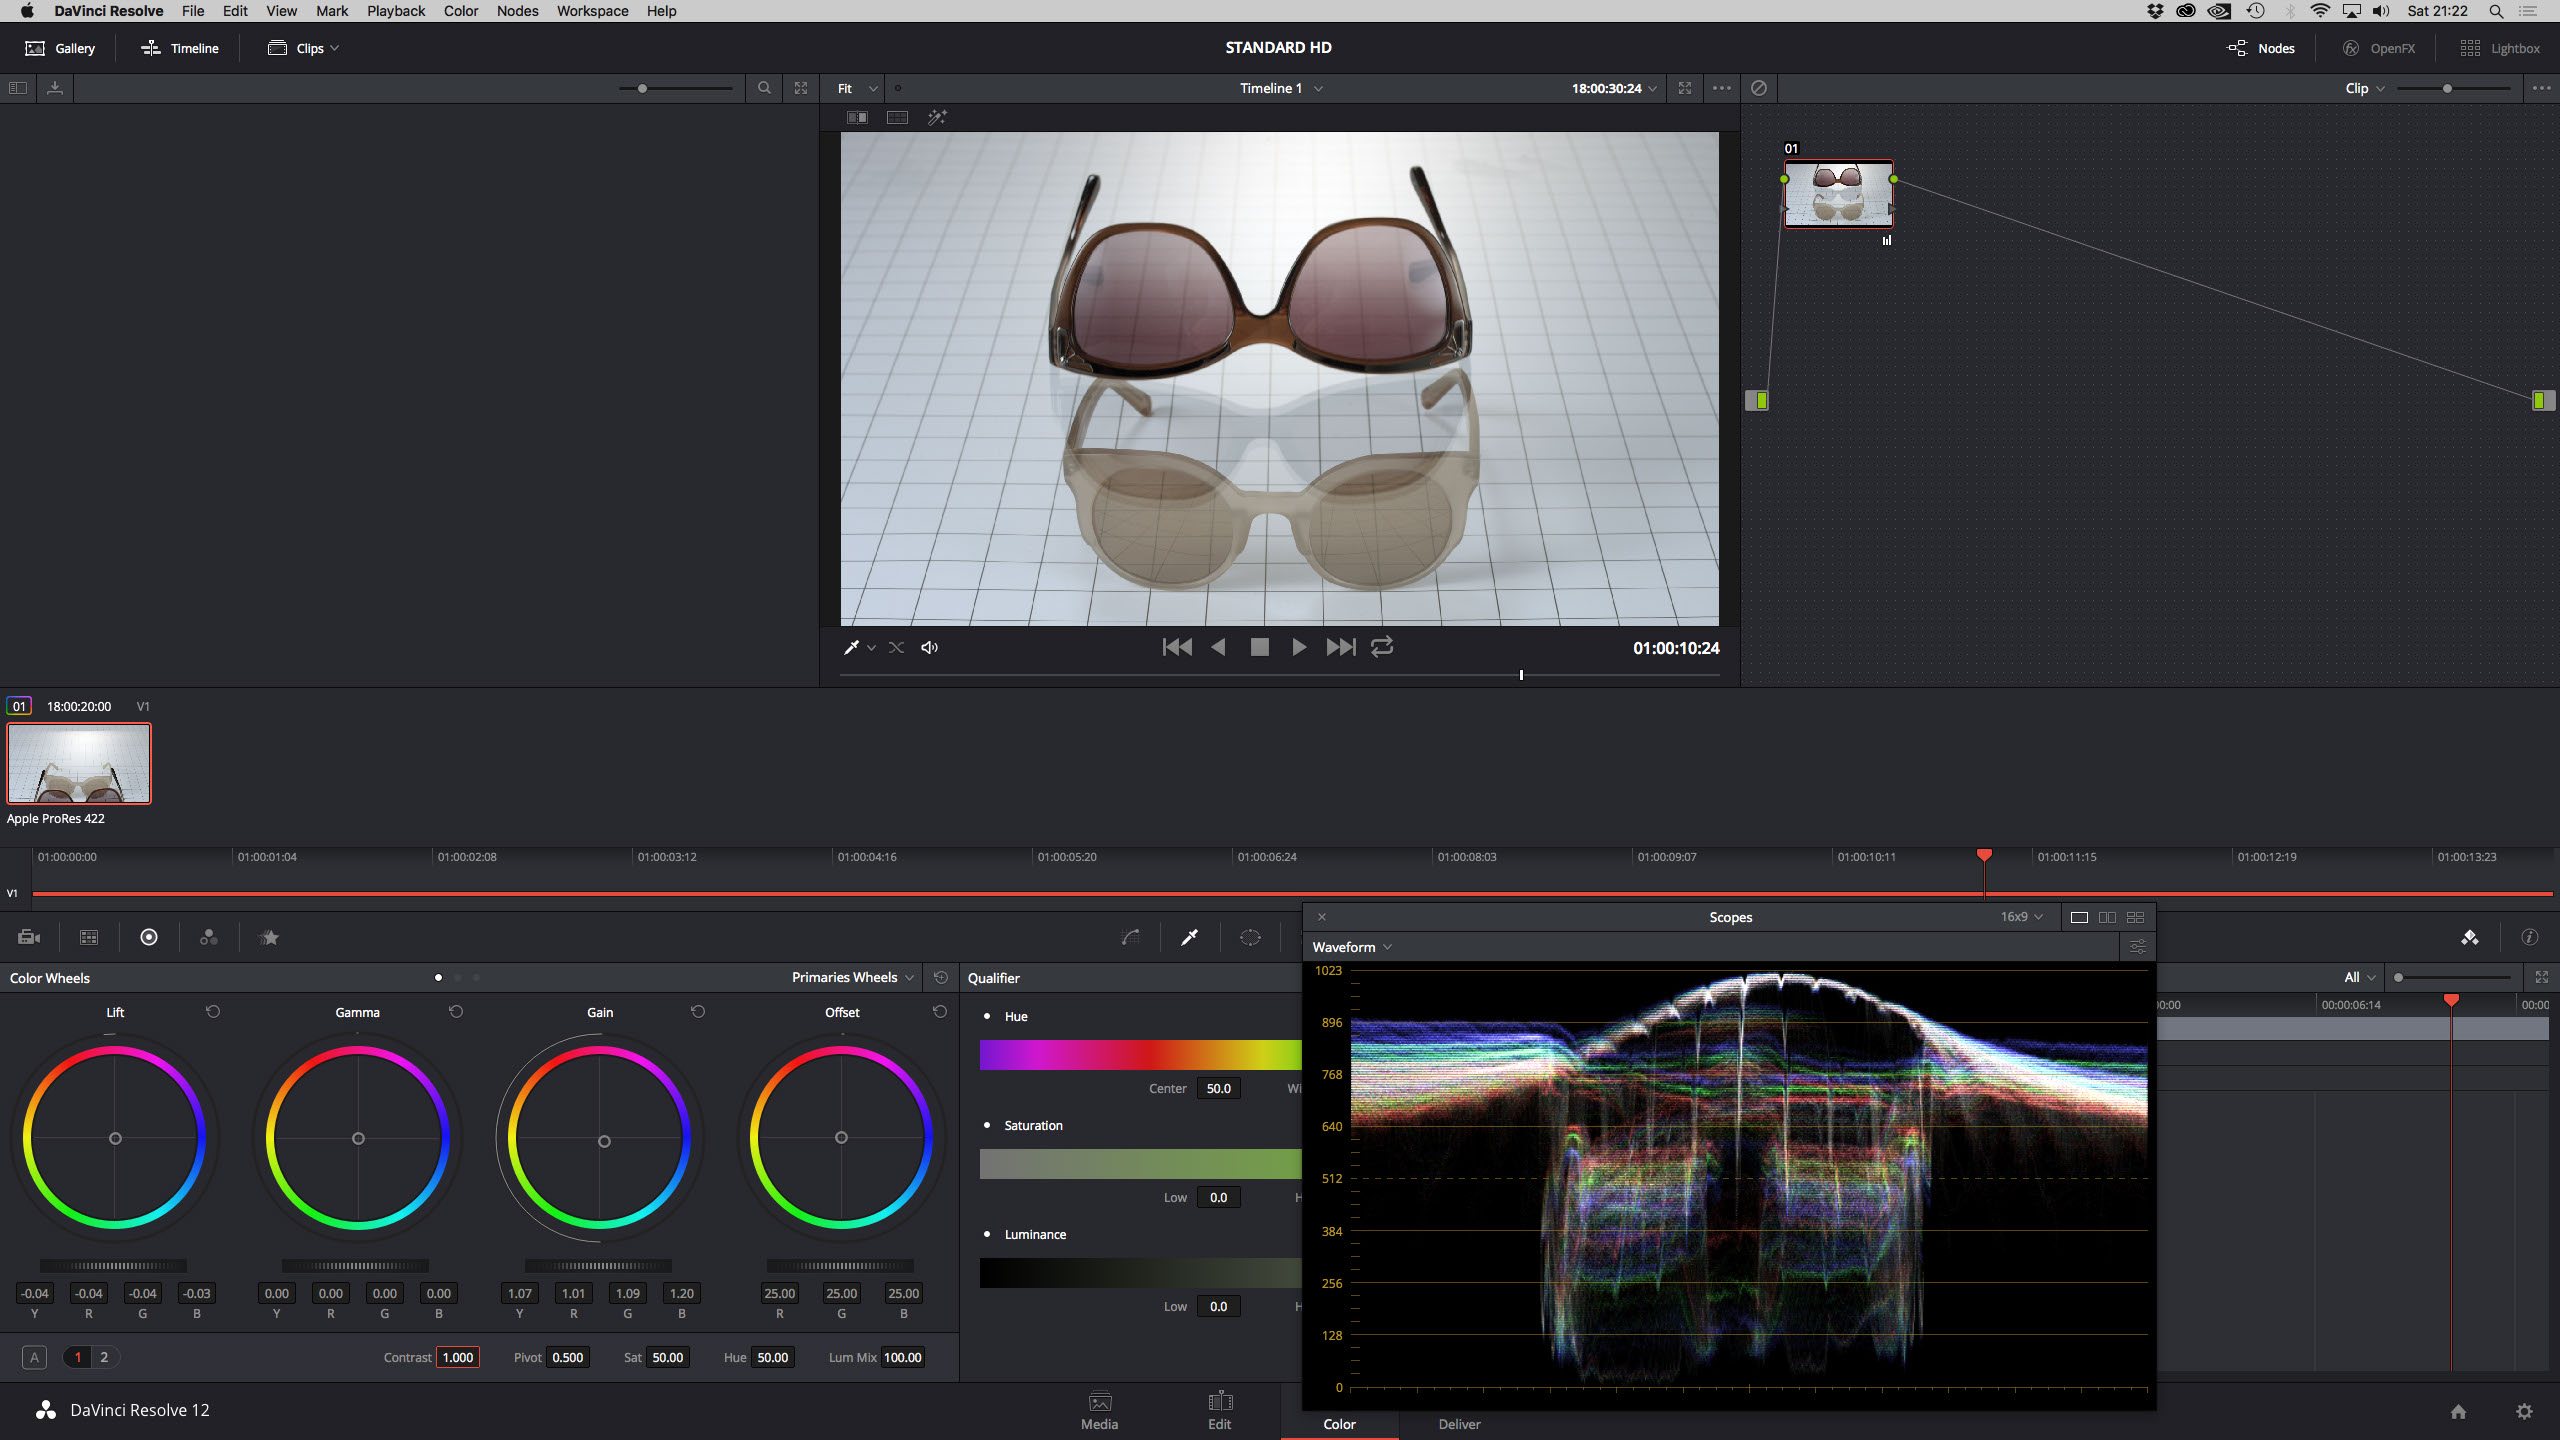This screenshot has width=2560, height=1440.
Task: Open the Waveform scope type dropdown
Action: (x=1352, y=947)
